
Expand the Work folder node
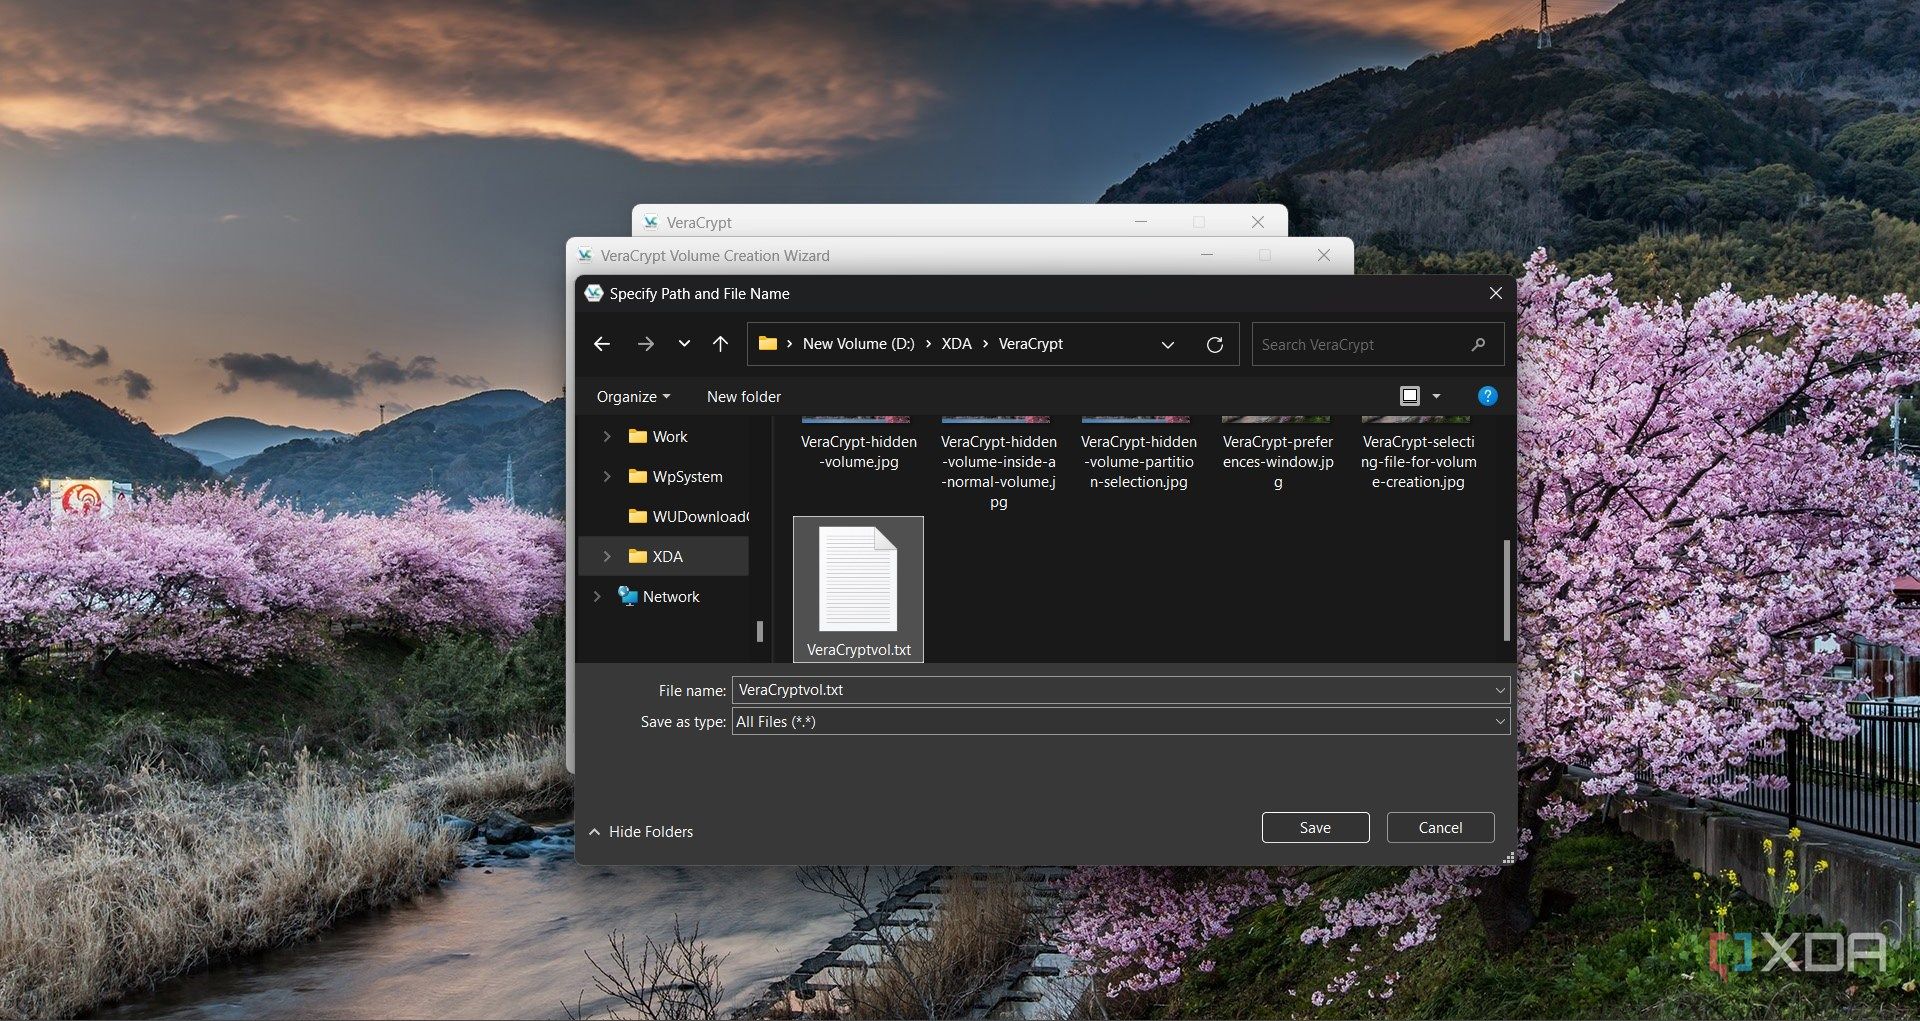[x=606, y=437]
